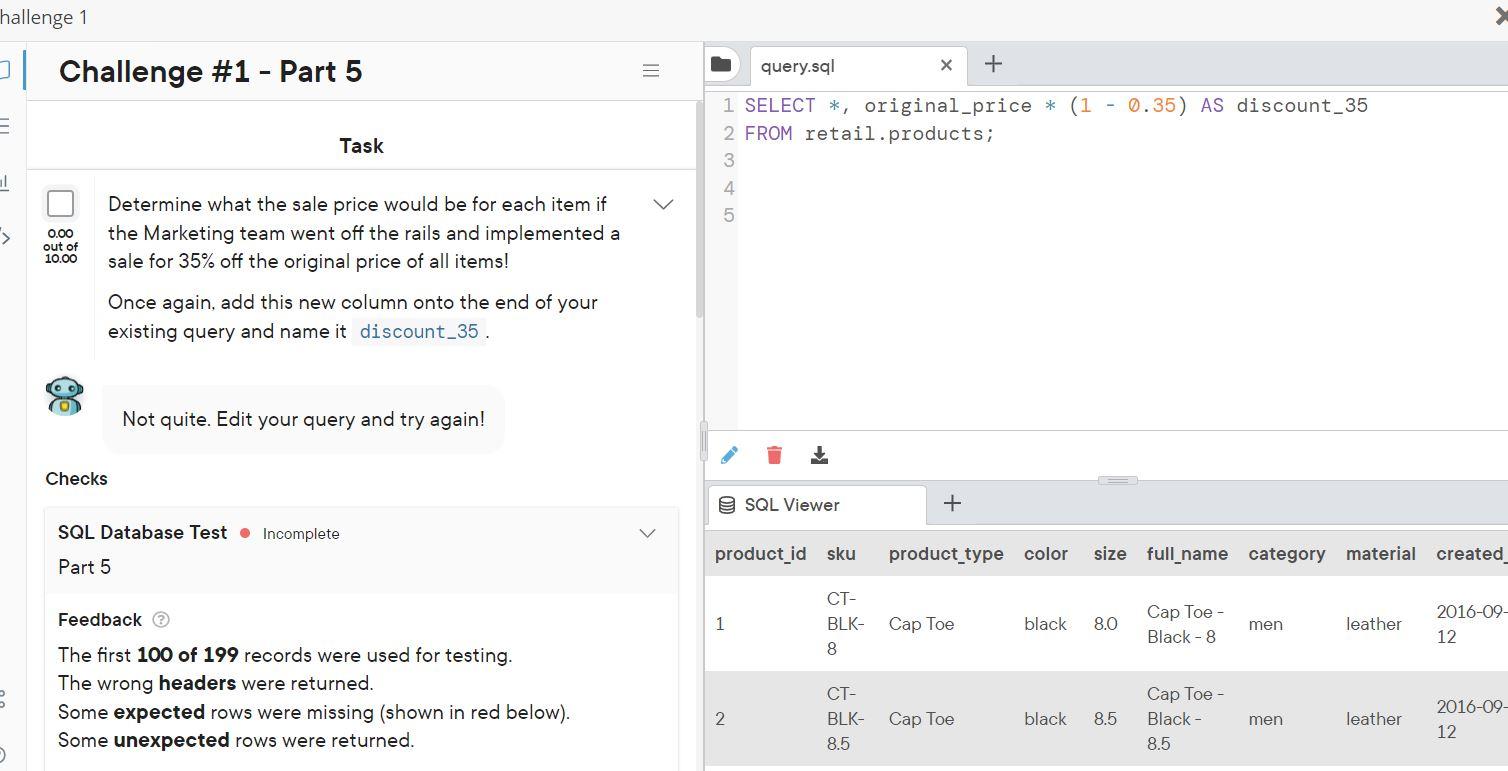1508x771 pixels.
Task: Click the red trash delete icon
Action: pyautogui.click(x=774, y=455)
